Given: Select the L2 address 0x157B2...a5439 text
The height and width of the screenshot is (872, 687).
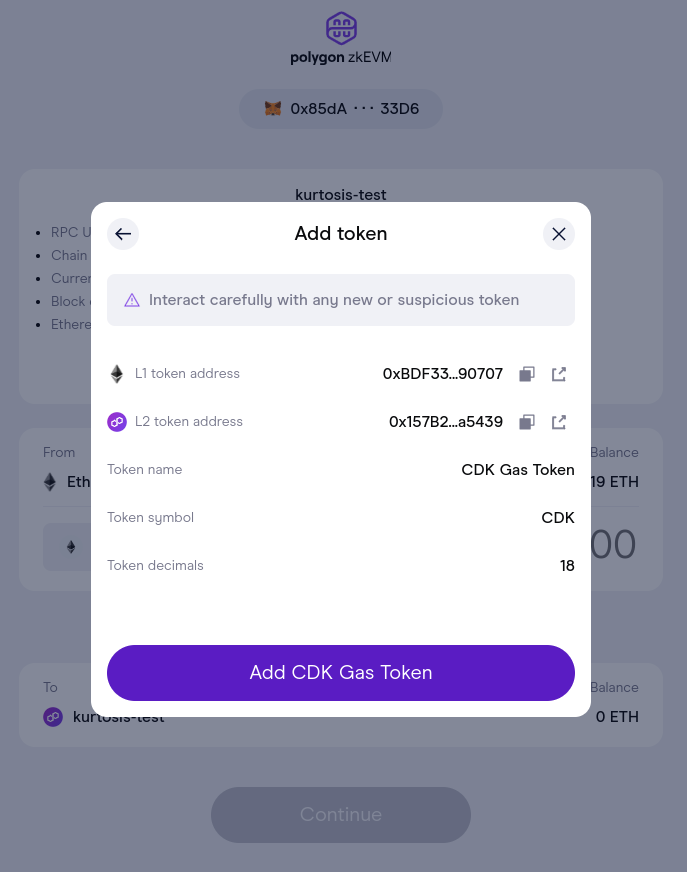Looking at the screenshot, I should pos(445,422).
